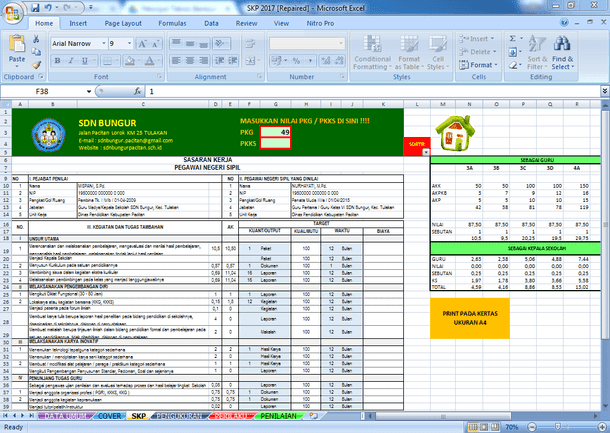Screen dimensions: 610x433
Task: Switch to the Data tab
Action: (211, 23)
